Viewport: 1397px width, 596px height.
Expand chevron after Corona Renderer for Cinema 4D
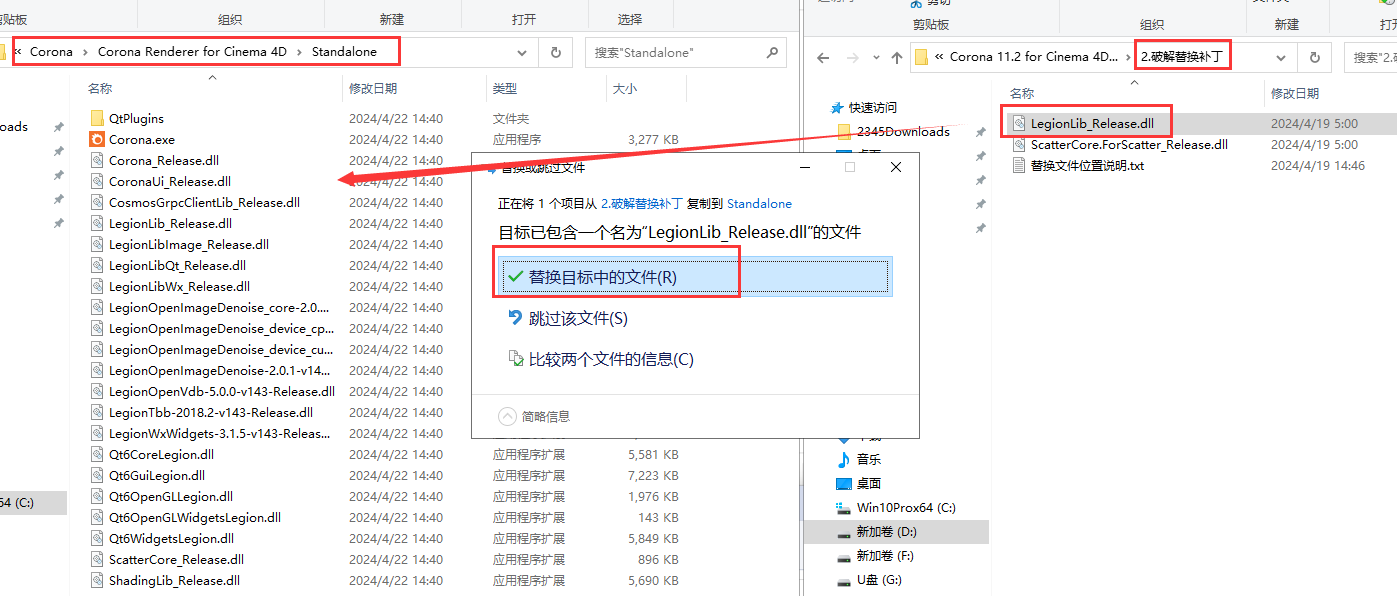click(299, 52)
